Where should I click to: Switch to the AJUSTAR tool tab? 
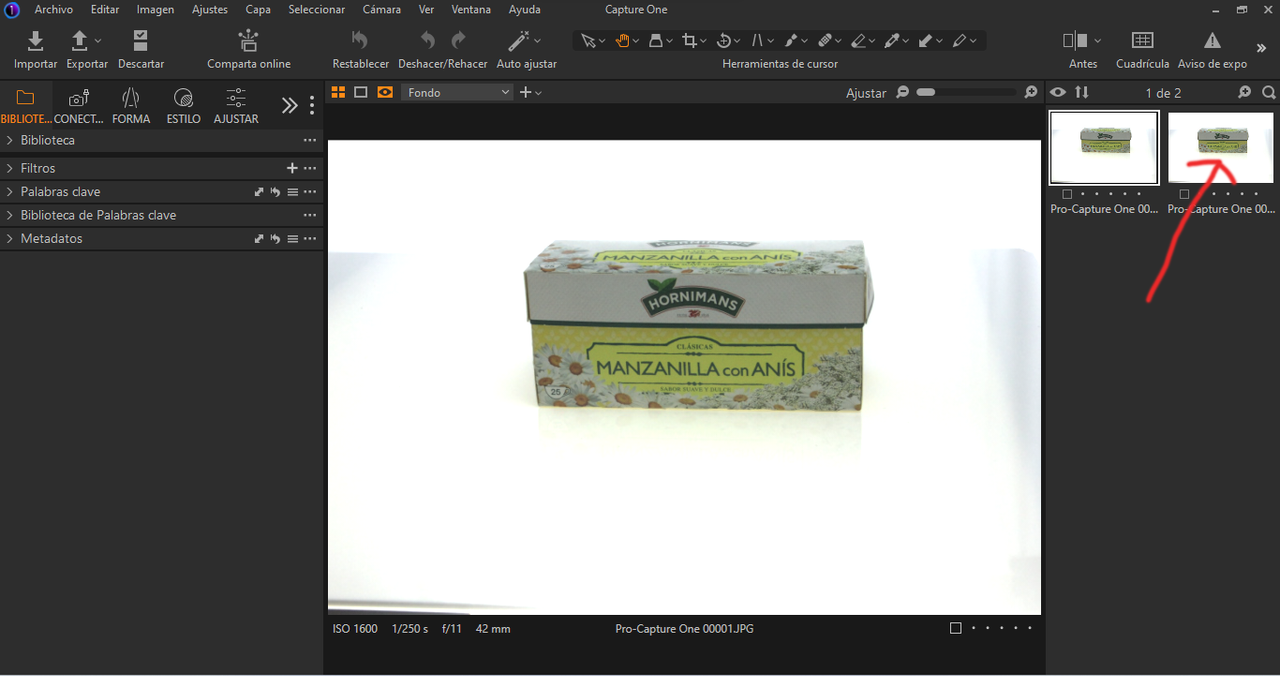[236, 106]
